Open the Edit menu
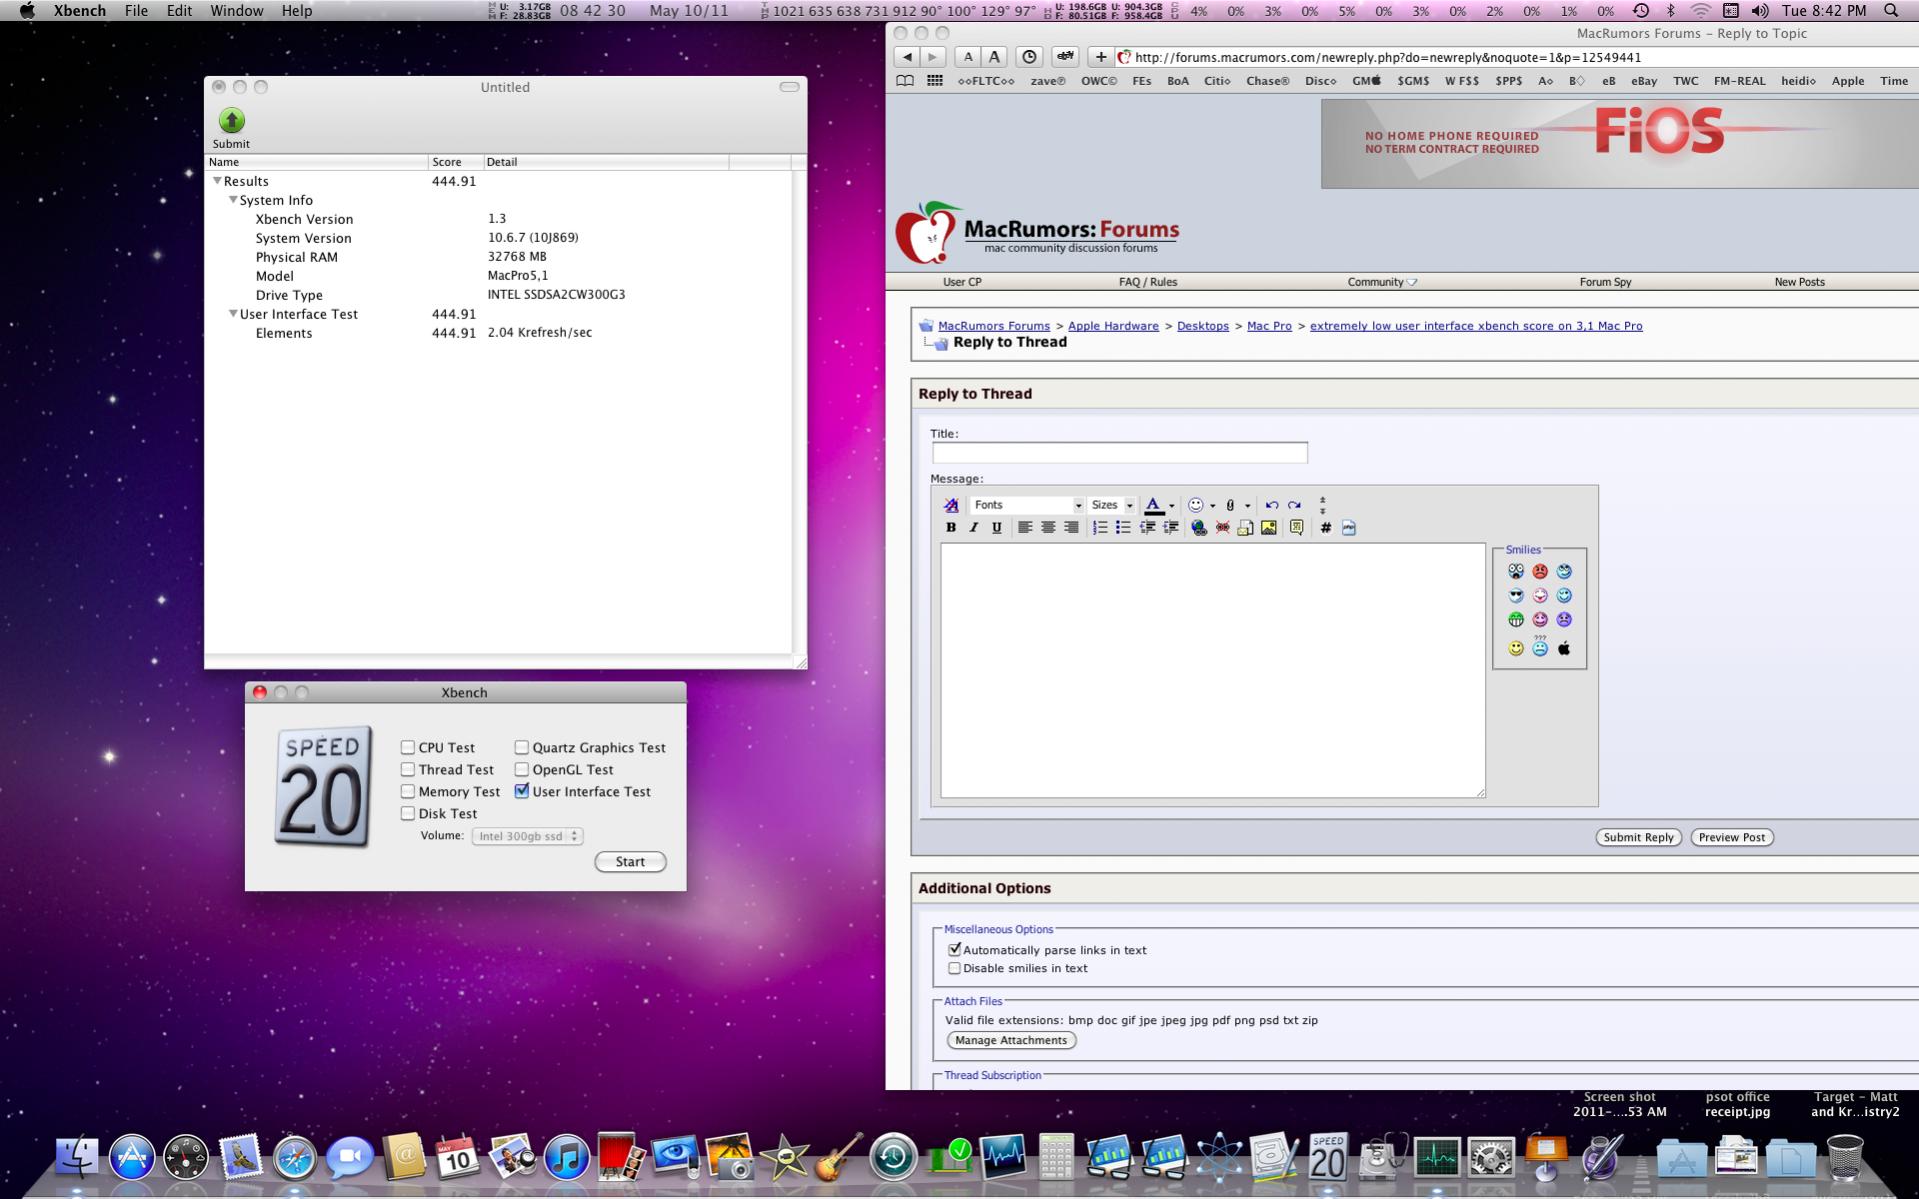The image size is (1919, 1199). coord(179,10)
